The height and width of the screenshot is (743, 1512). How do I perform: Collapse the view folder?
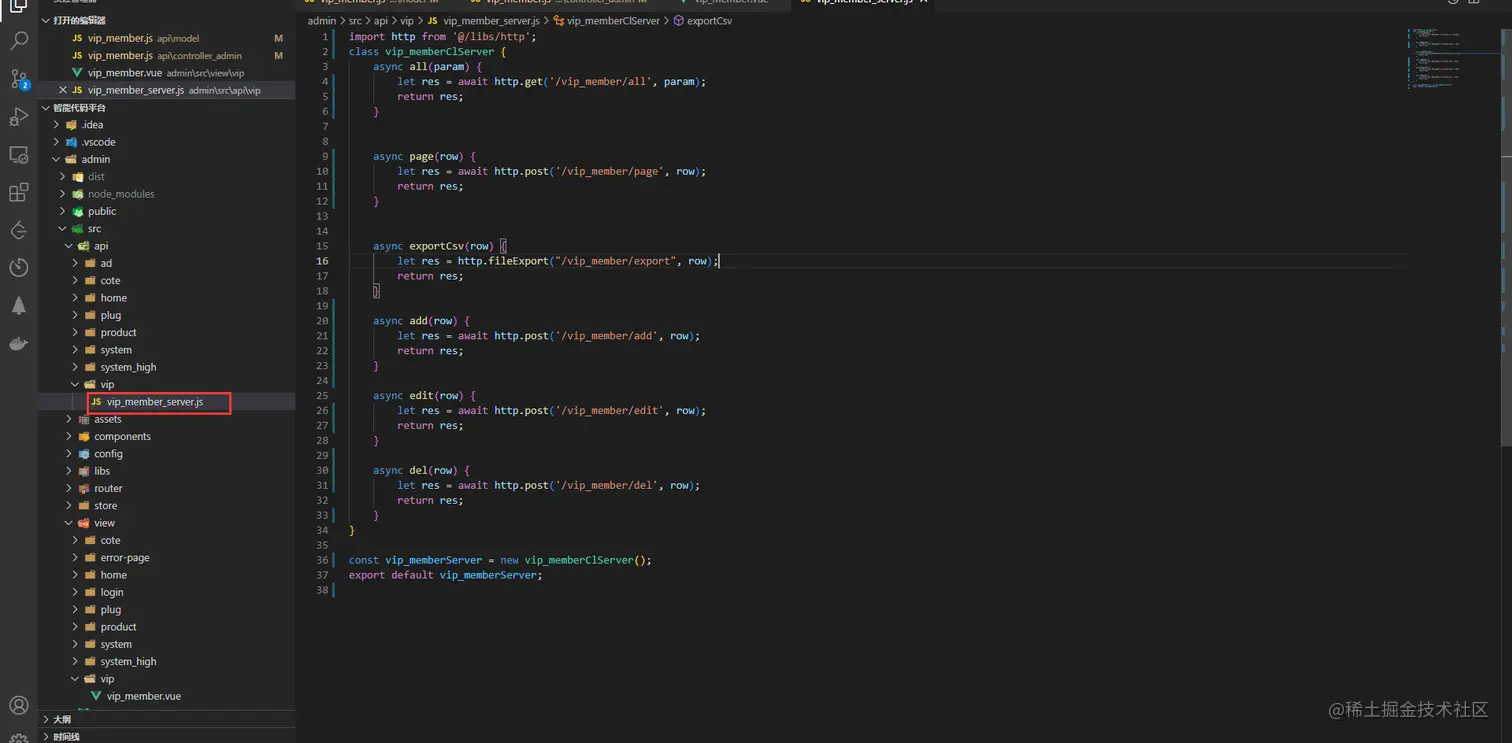(x=69, y=523)
